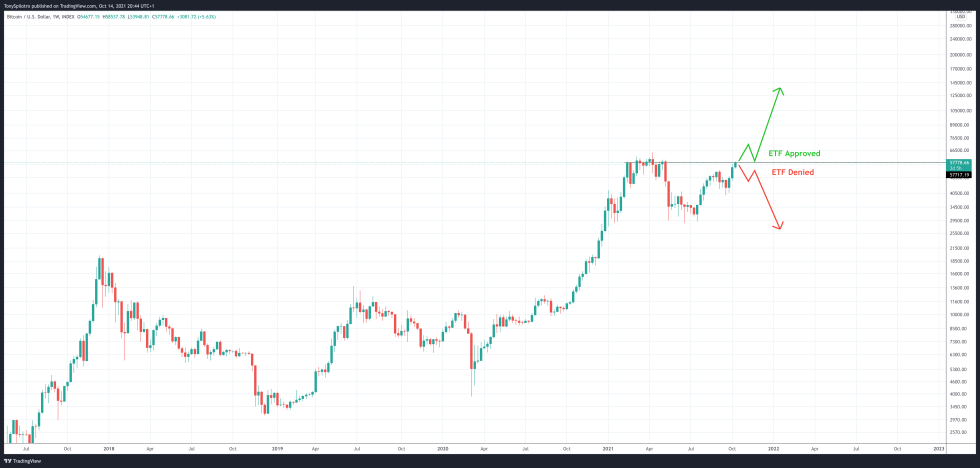Click the 2023 label on time axis
Viewport: 980px width, 468px height.
tap(938, 450)
